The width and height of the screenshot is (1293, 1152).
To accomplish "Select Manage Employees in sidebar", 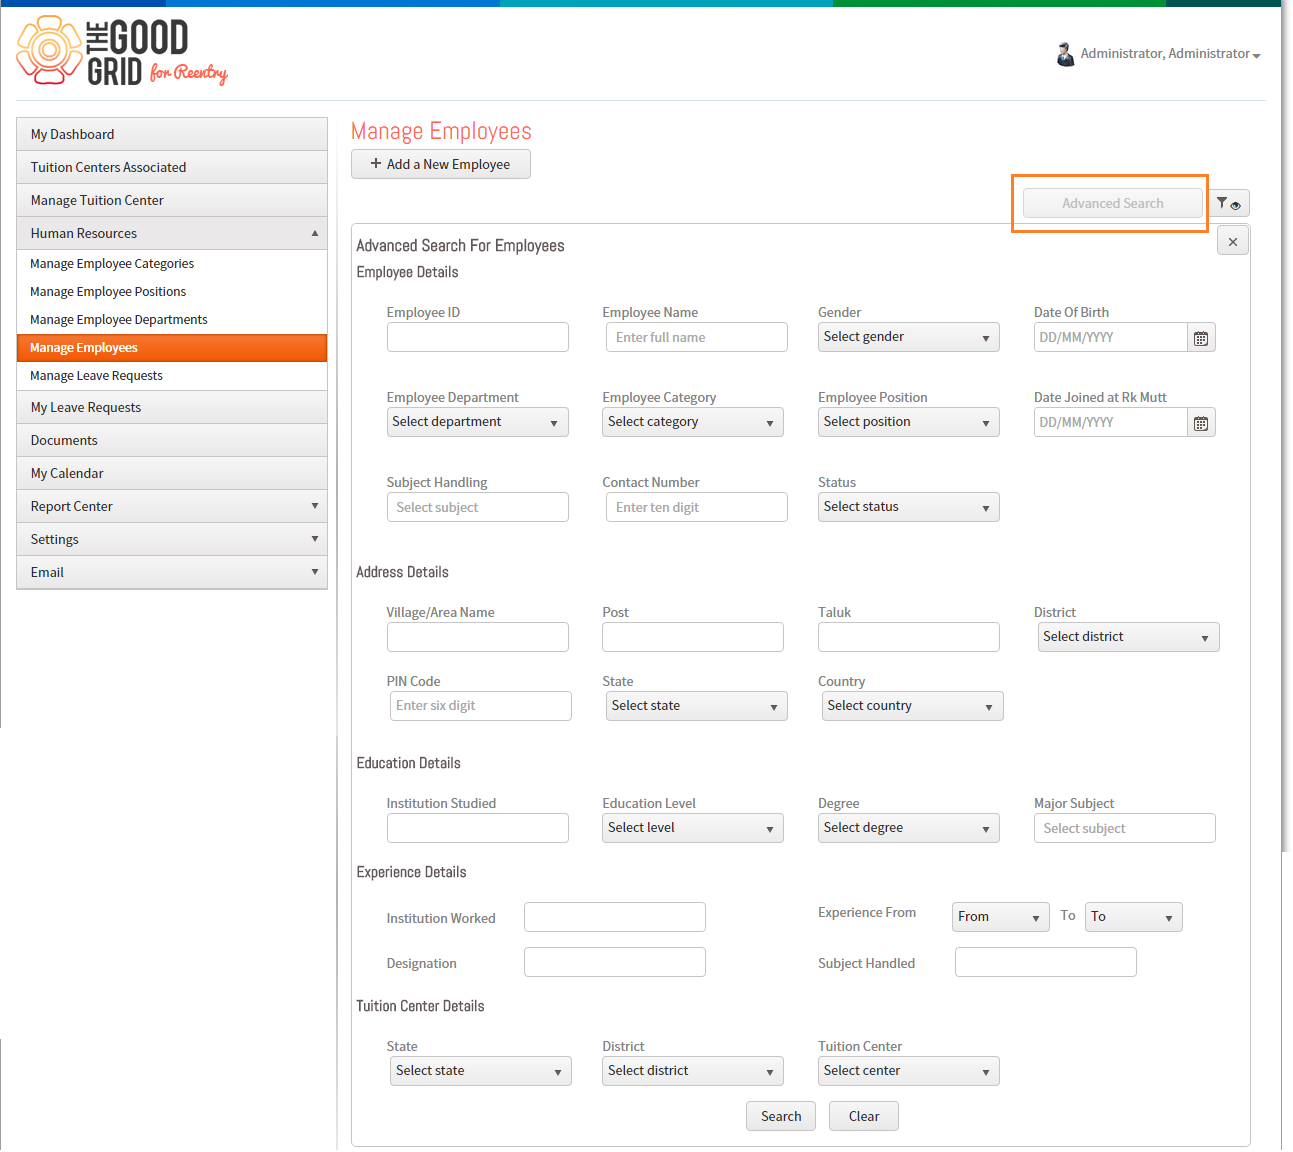I will tap(172, 348).
